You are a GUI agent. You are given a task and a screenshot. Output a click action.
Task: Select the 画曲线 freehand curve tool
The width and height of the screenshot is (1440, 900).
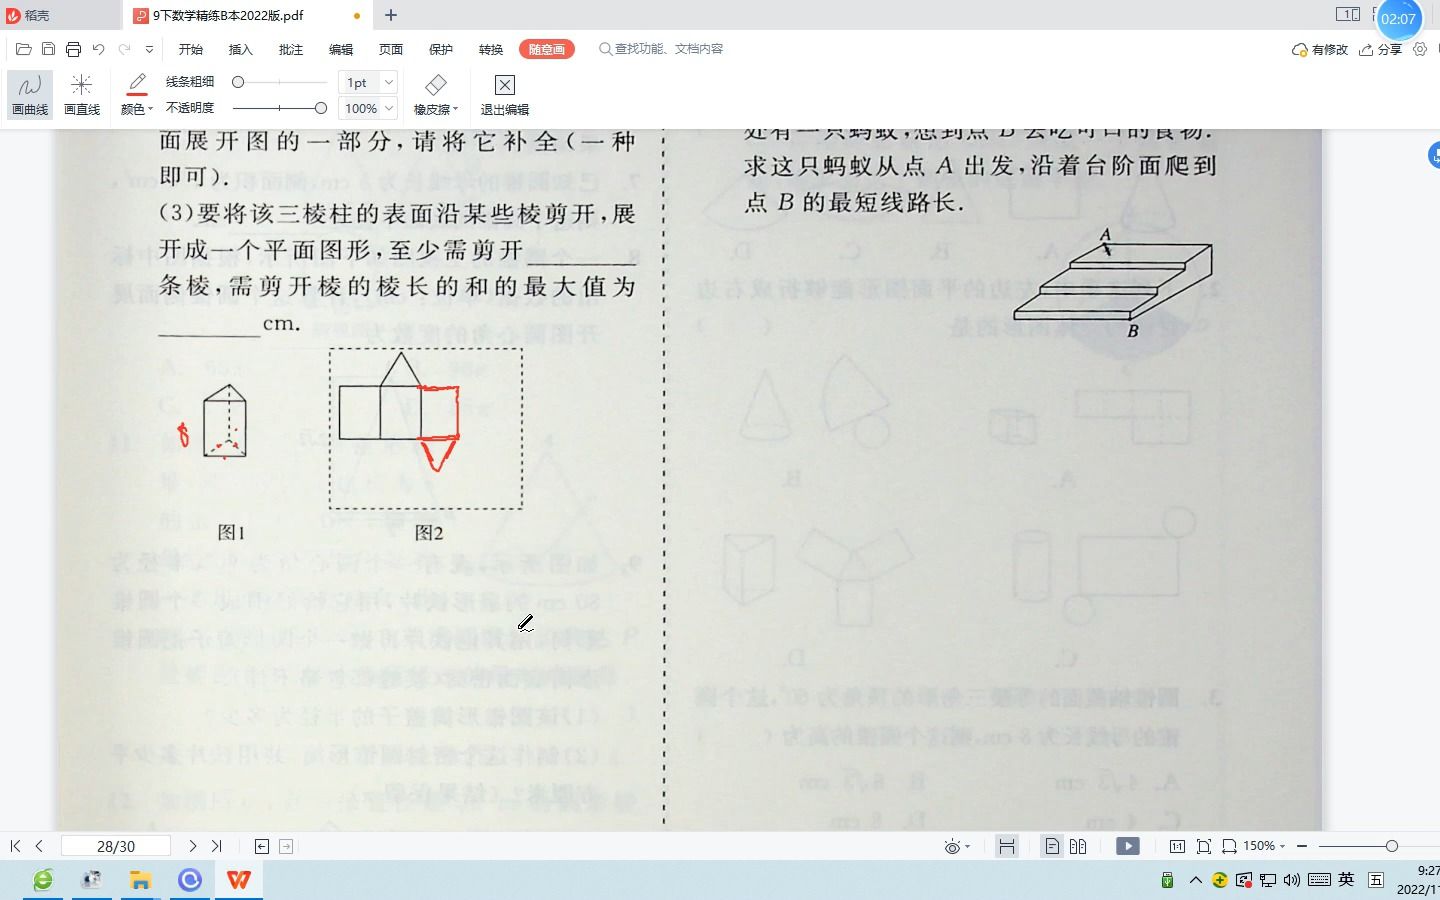pos(29,95)
